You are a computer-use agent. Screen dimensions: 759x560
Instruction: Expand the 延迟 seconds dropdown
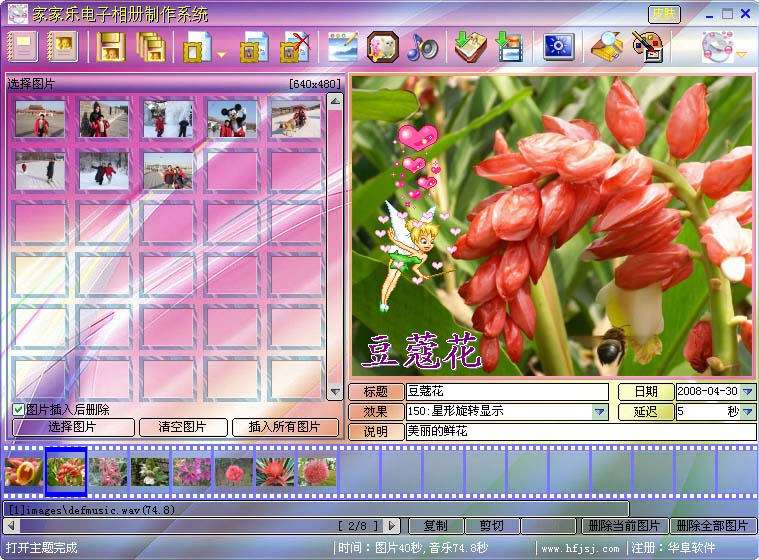pos(748,411)
